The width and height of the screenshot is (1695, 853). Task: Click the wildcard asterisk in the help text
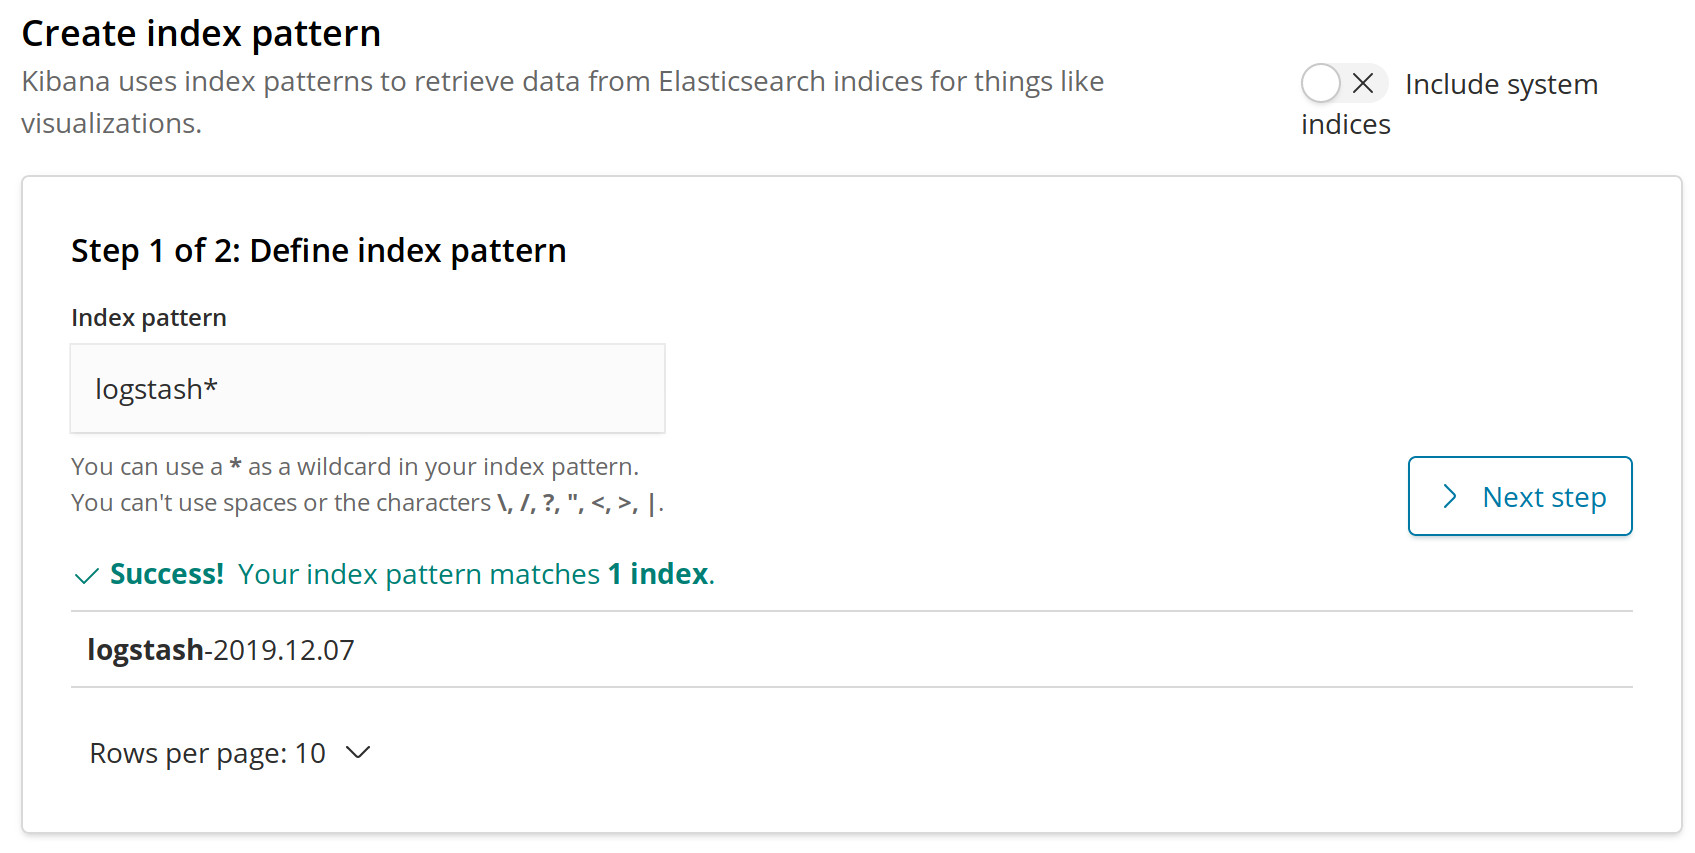pos(235,465)
